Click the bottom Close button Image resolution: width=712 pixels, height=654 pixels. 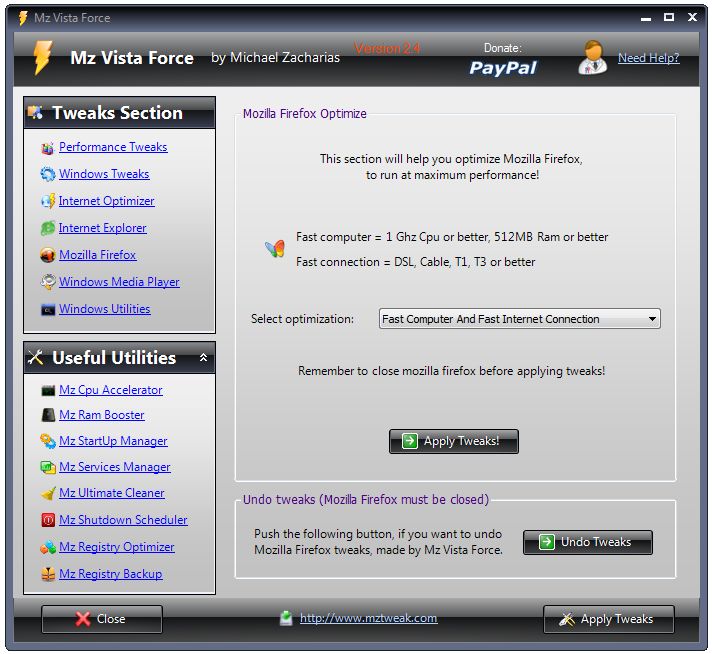click(102, 619)
